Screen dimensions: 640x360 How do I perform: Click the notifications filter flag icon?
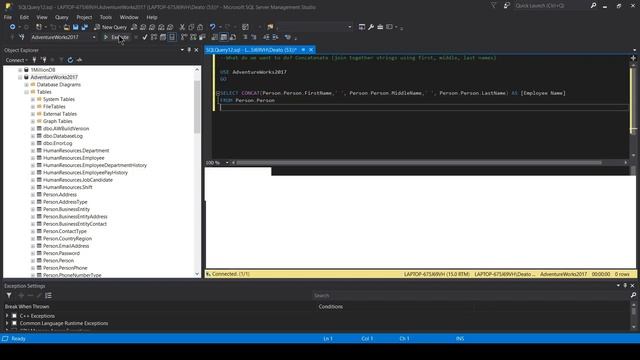tap(493, 6)
